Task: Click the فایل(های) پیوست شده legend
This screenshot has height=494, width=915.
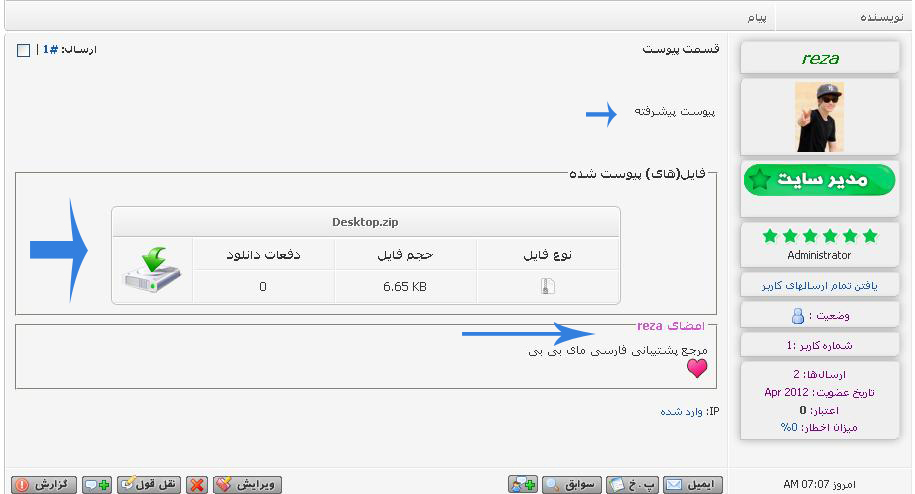Action: click(x=637, y=174)
